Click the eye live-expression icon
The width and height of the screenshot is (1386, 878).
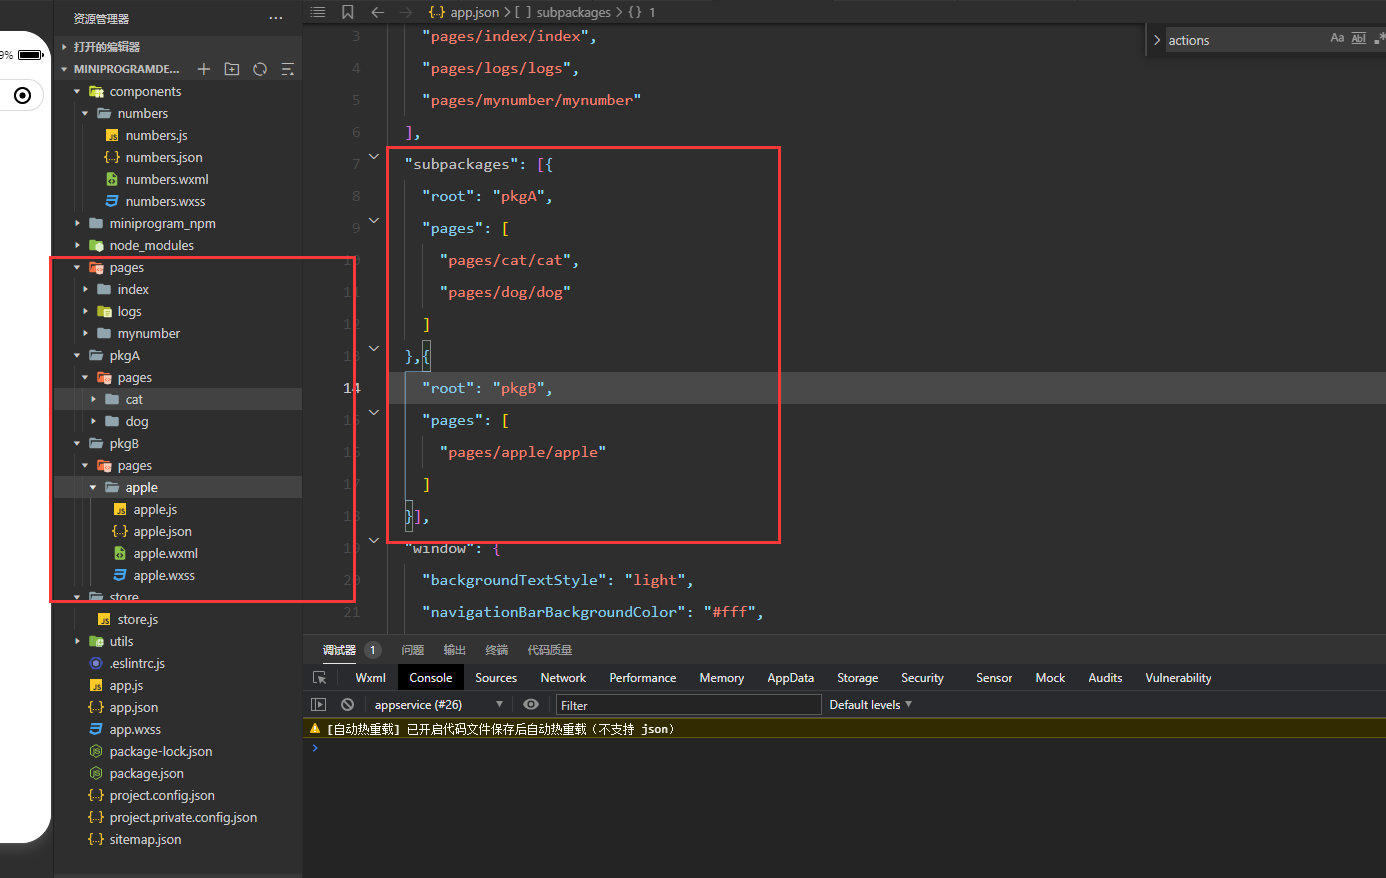point(531,704)
